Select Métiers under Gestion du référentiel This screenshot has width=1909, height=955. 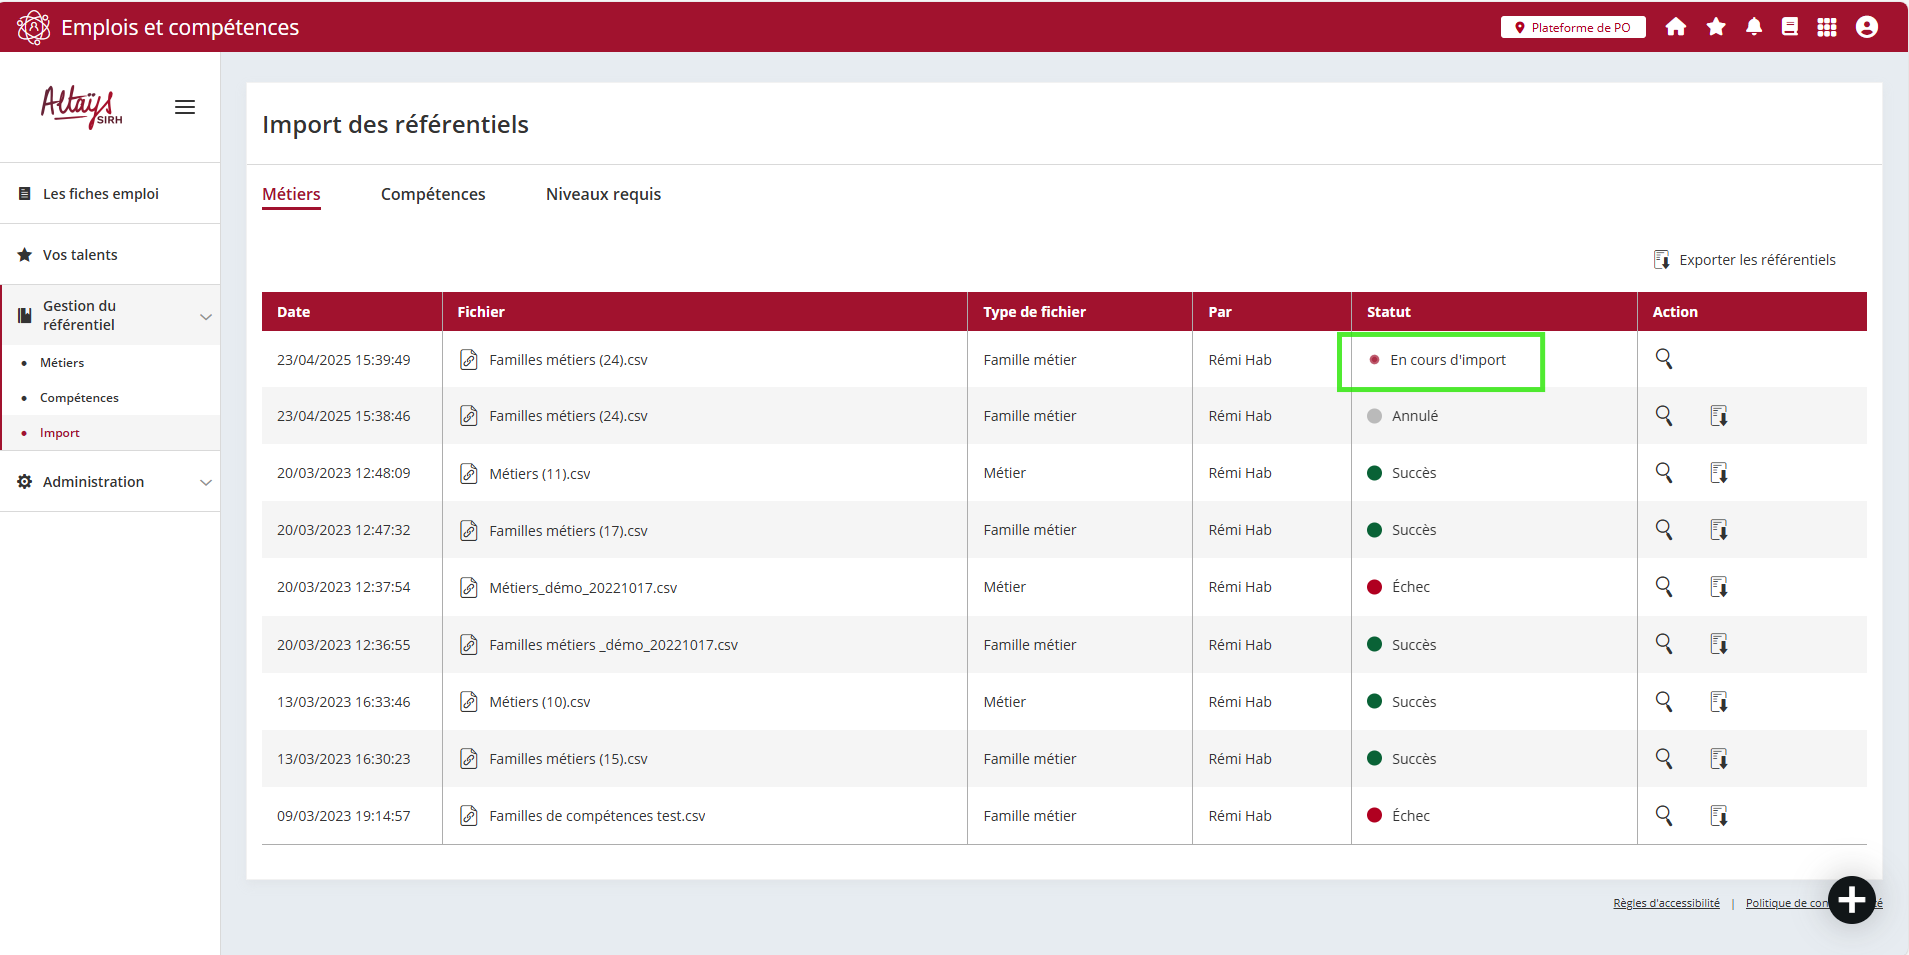point(62,363)
